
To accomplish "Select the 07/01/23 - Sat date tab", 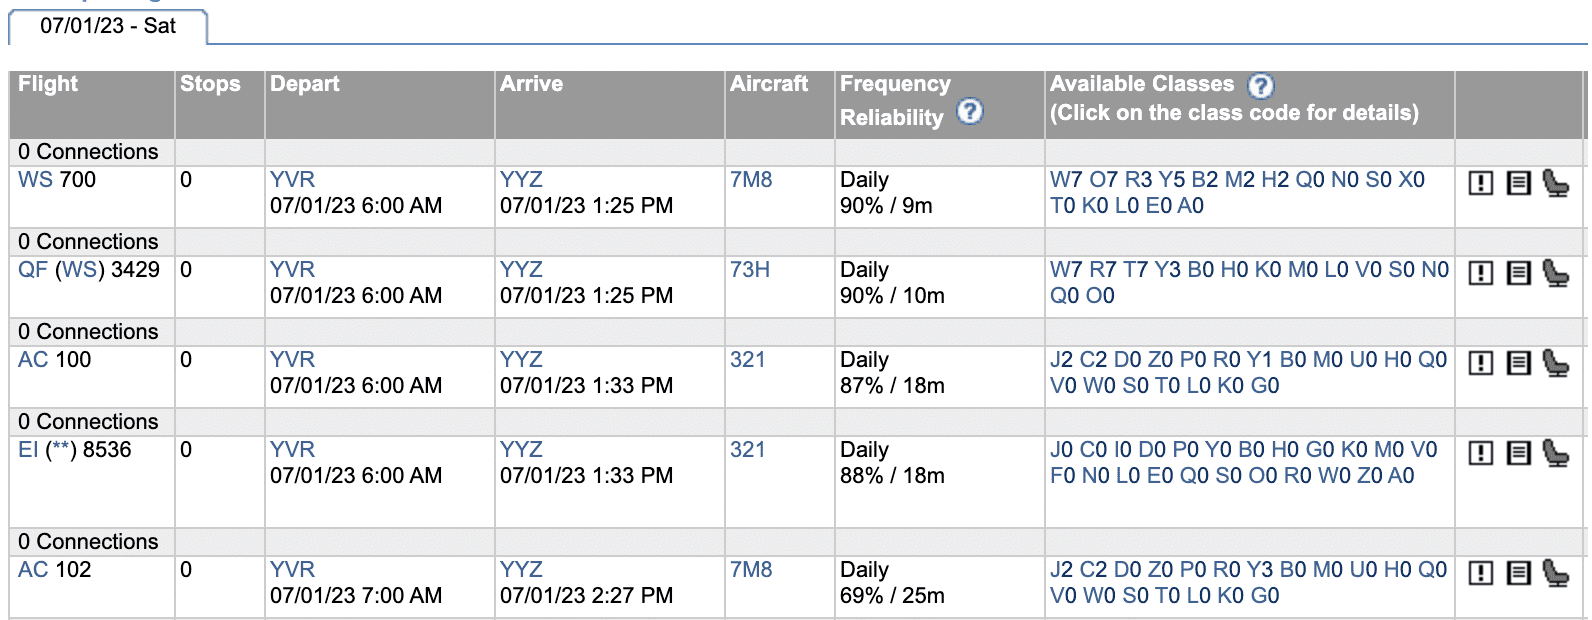I will (x=108, y=26).
